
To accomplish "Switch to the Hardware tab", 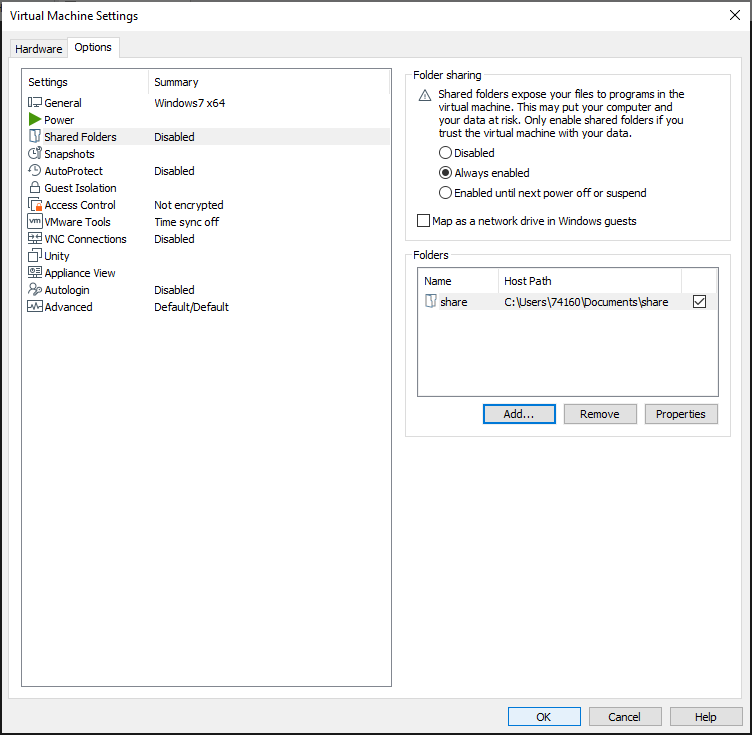I will [38, 49].
